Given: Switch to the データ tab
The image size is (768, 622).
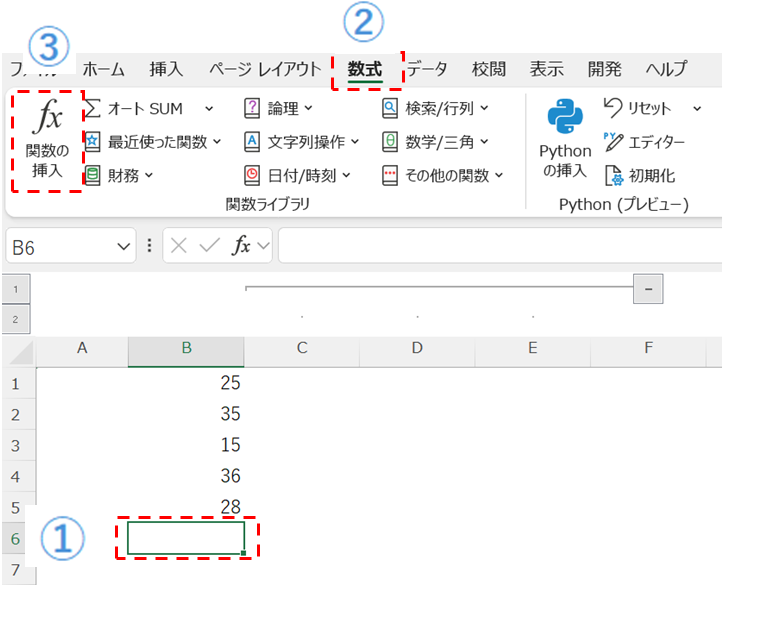Looking at the screenshot, I should [427, 69].
